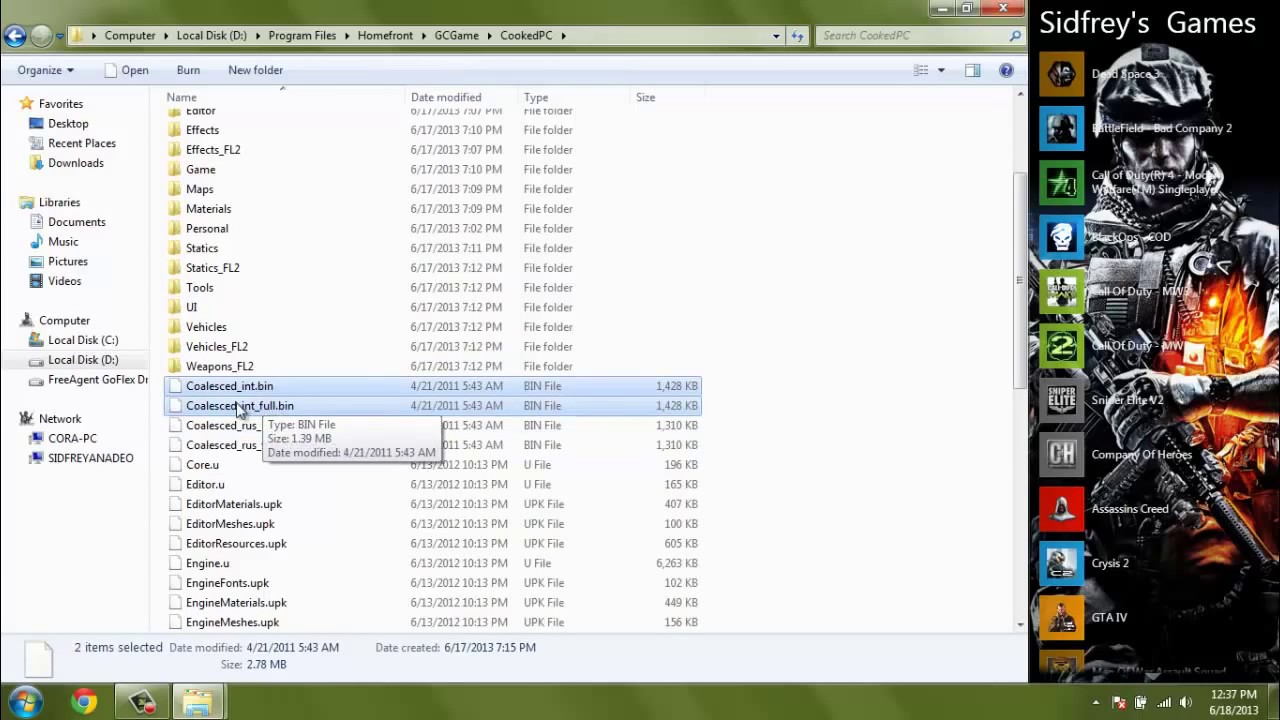The image size is (1280, 720).
Task: Open recent locations dropdown next to Forward
Action: 60,36
